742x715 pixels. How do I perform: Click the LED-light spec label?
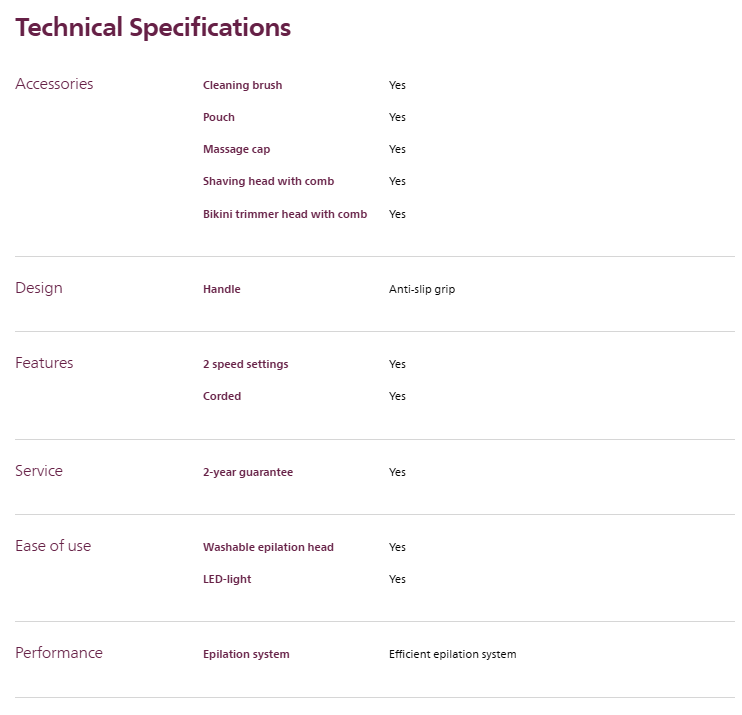[227, 579]
